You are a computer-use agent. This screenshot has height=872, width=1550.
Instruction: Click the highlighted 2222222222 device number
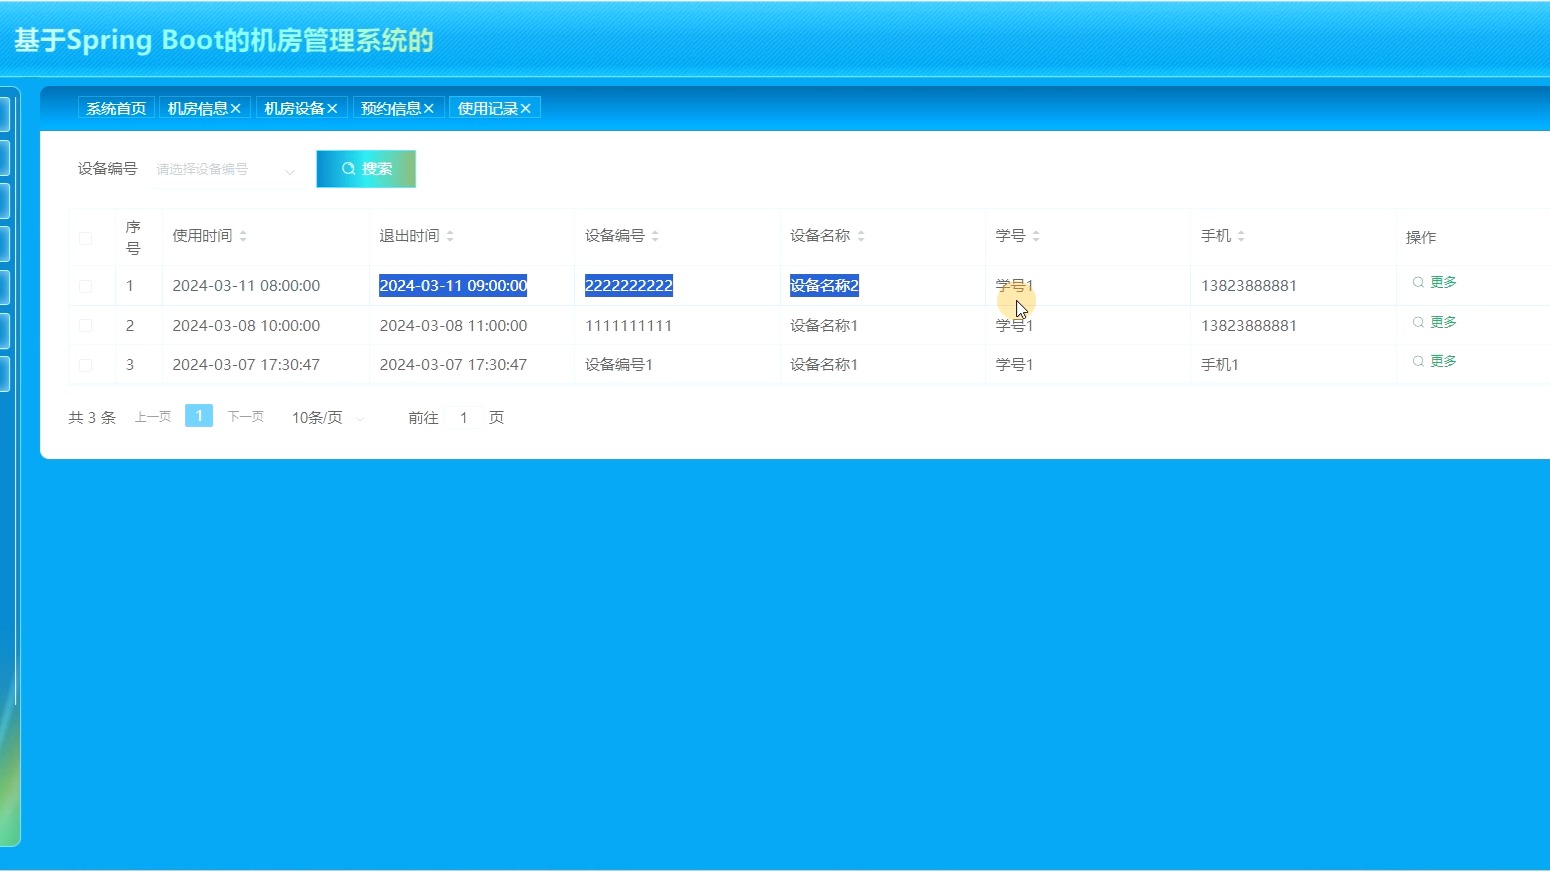[x=629, y=286]
